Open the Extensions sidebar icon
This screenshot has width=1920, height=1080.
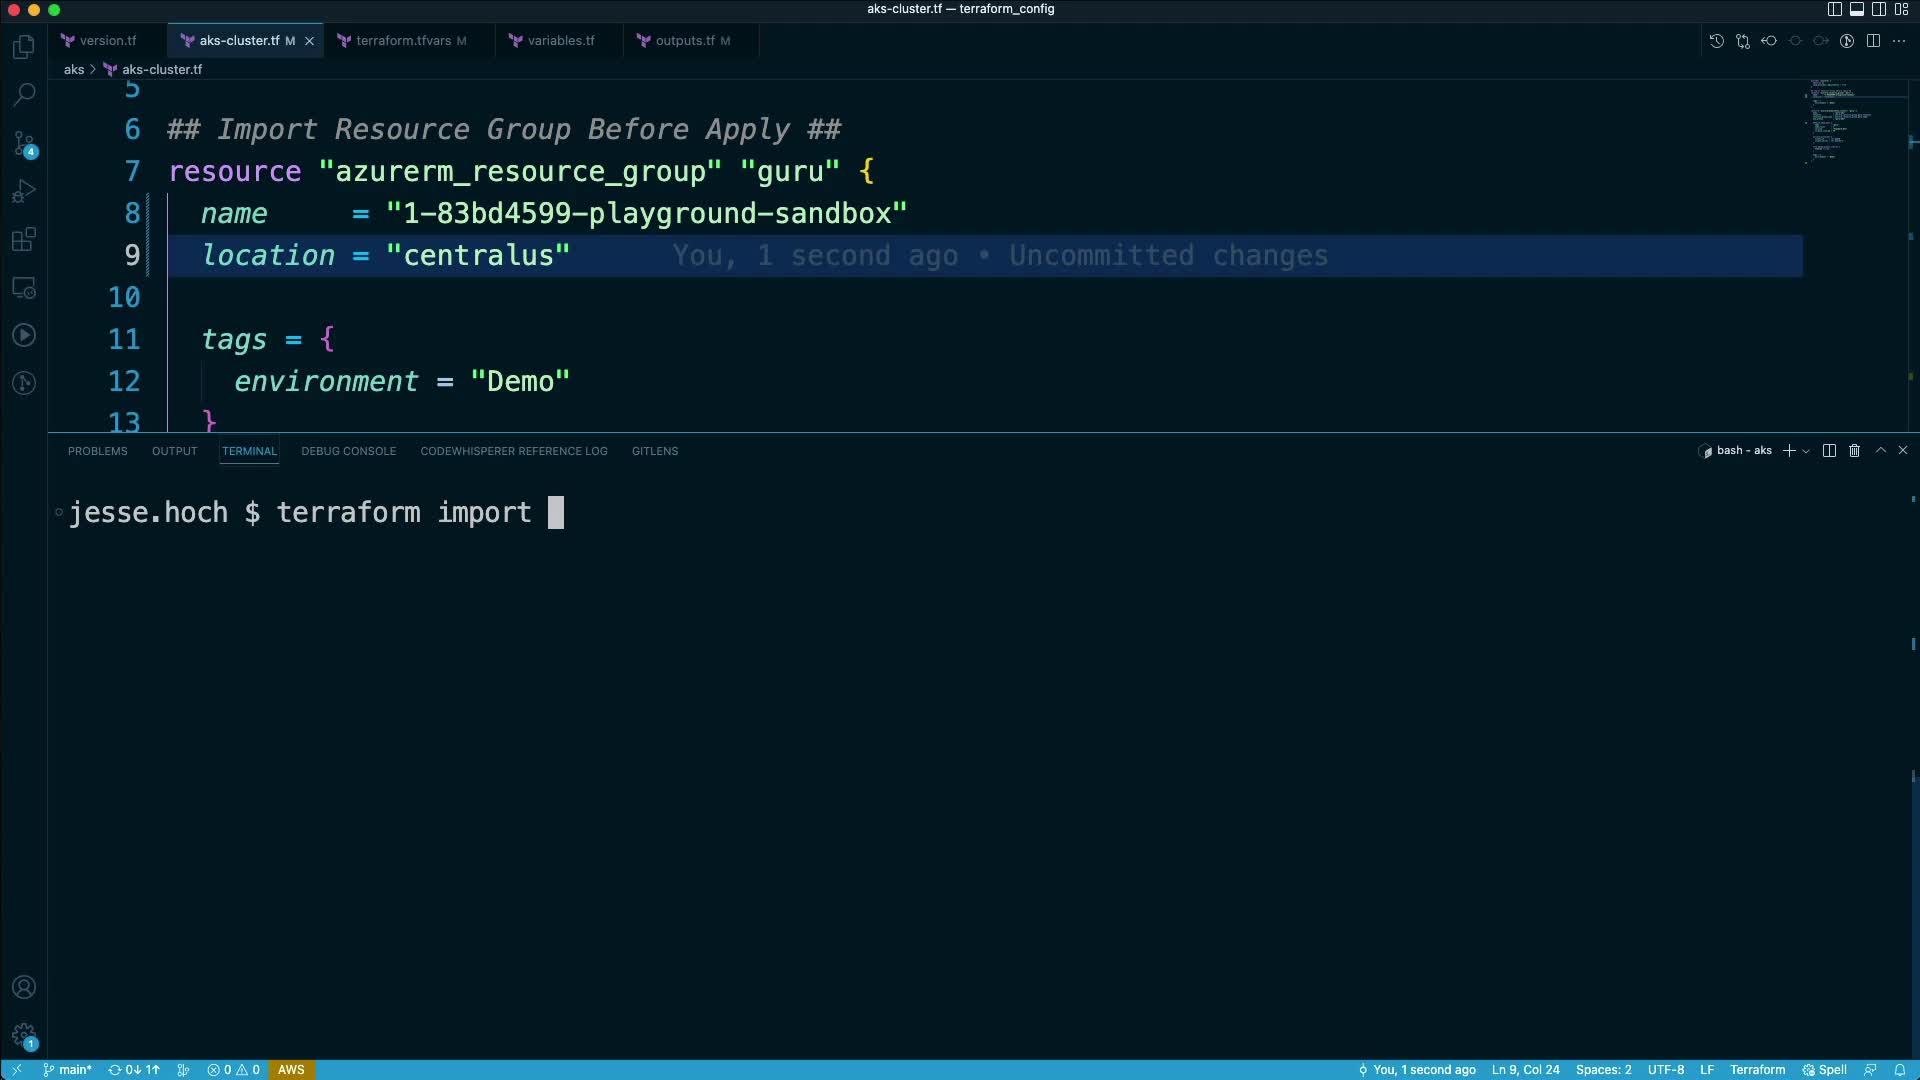(24, 239)
